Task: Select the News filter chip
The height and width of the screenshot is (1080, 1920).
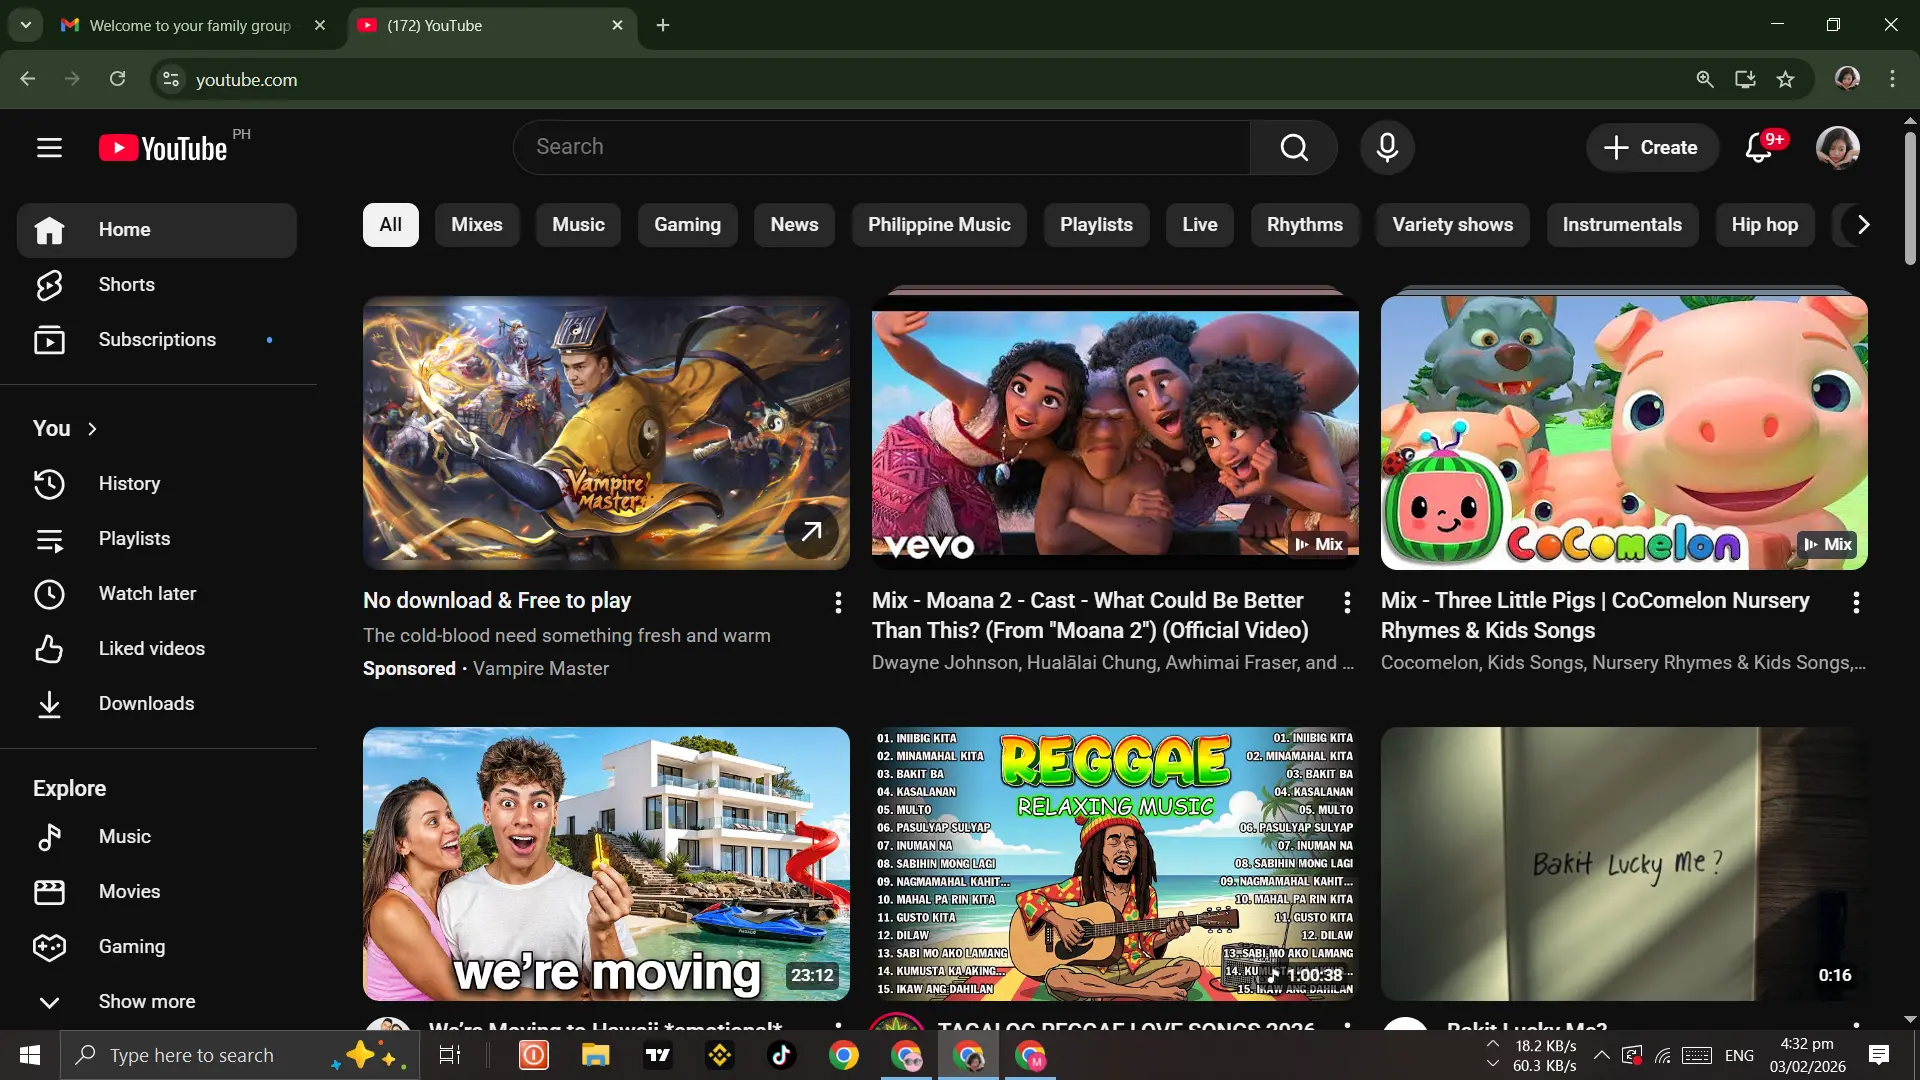Action: click(x=794, y=225)
